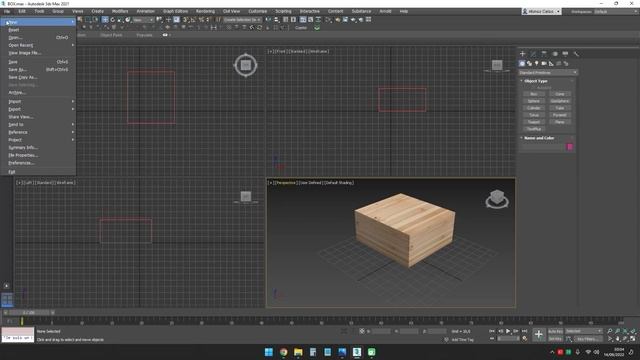Open Chrome from the taskbar
Viewport: 640px width, 360px height.
(283, 352)
